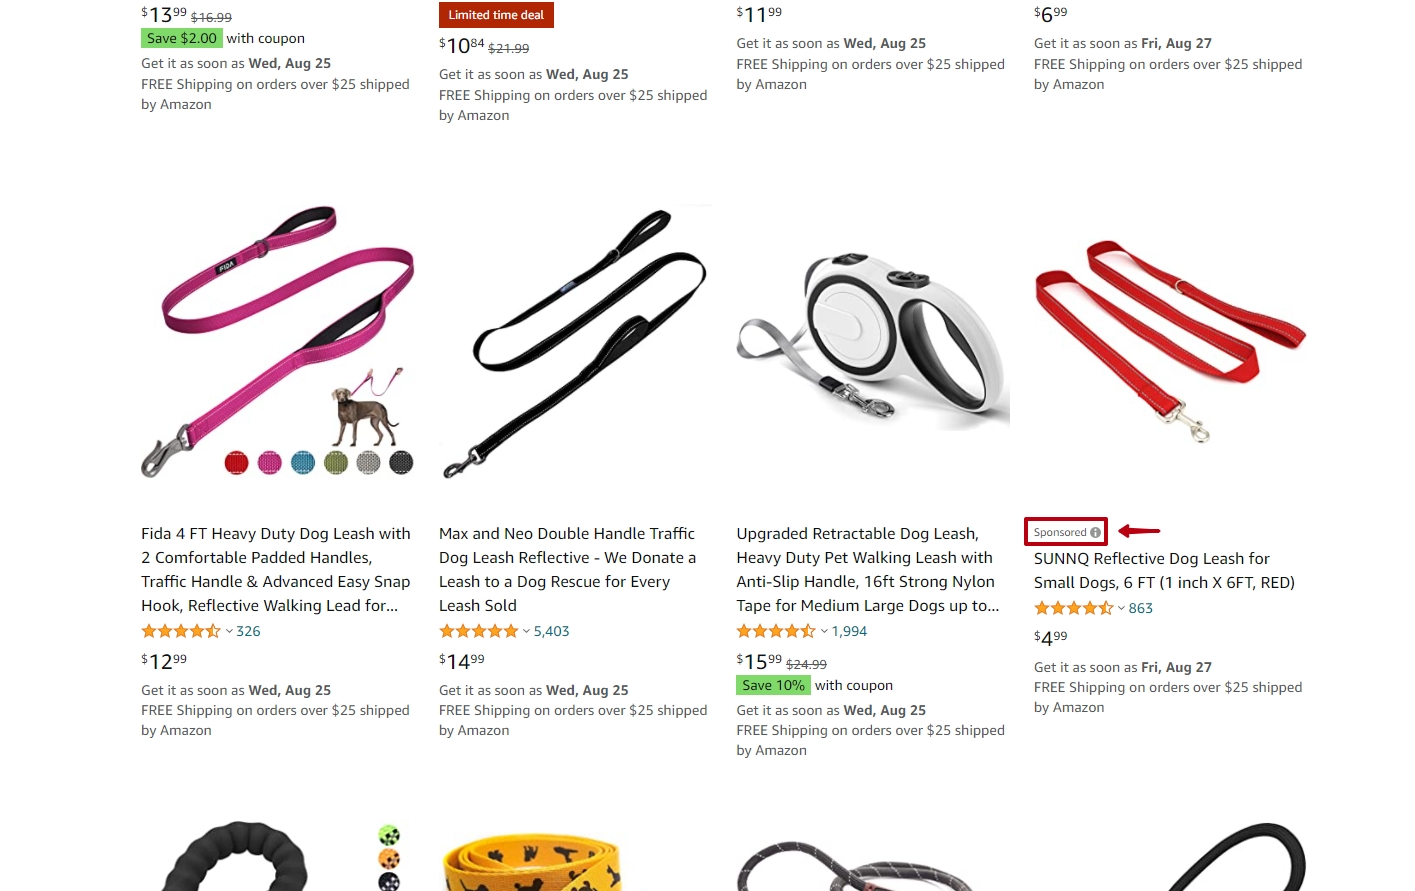Open Max and Neo Double Handle leash link

(568, 570)
